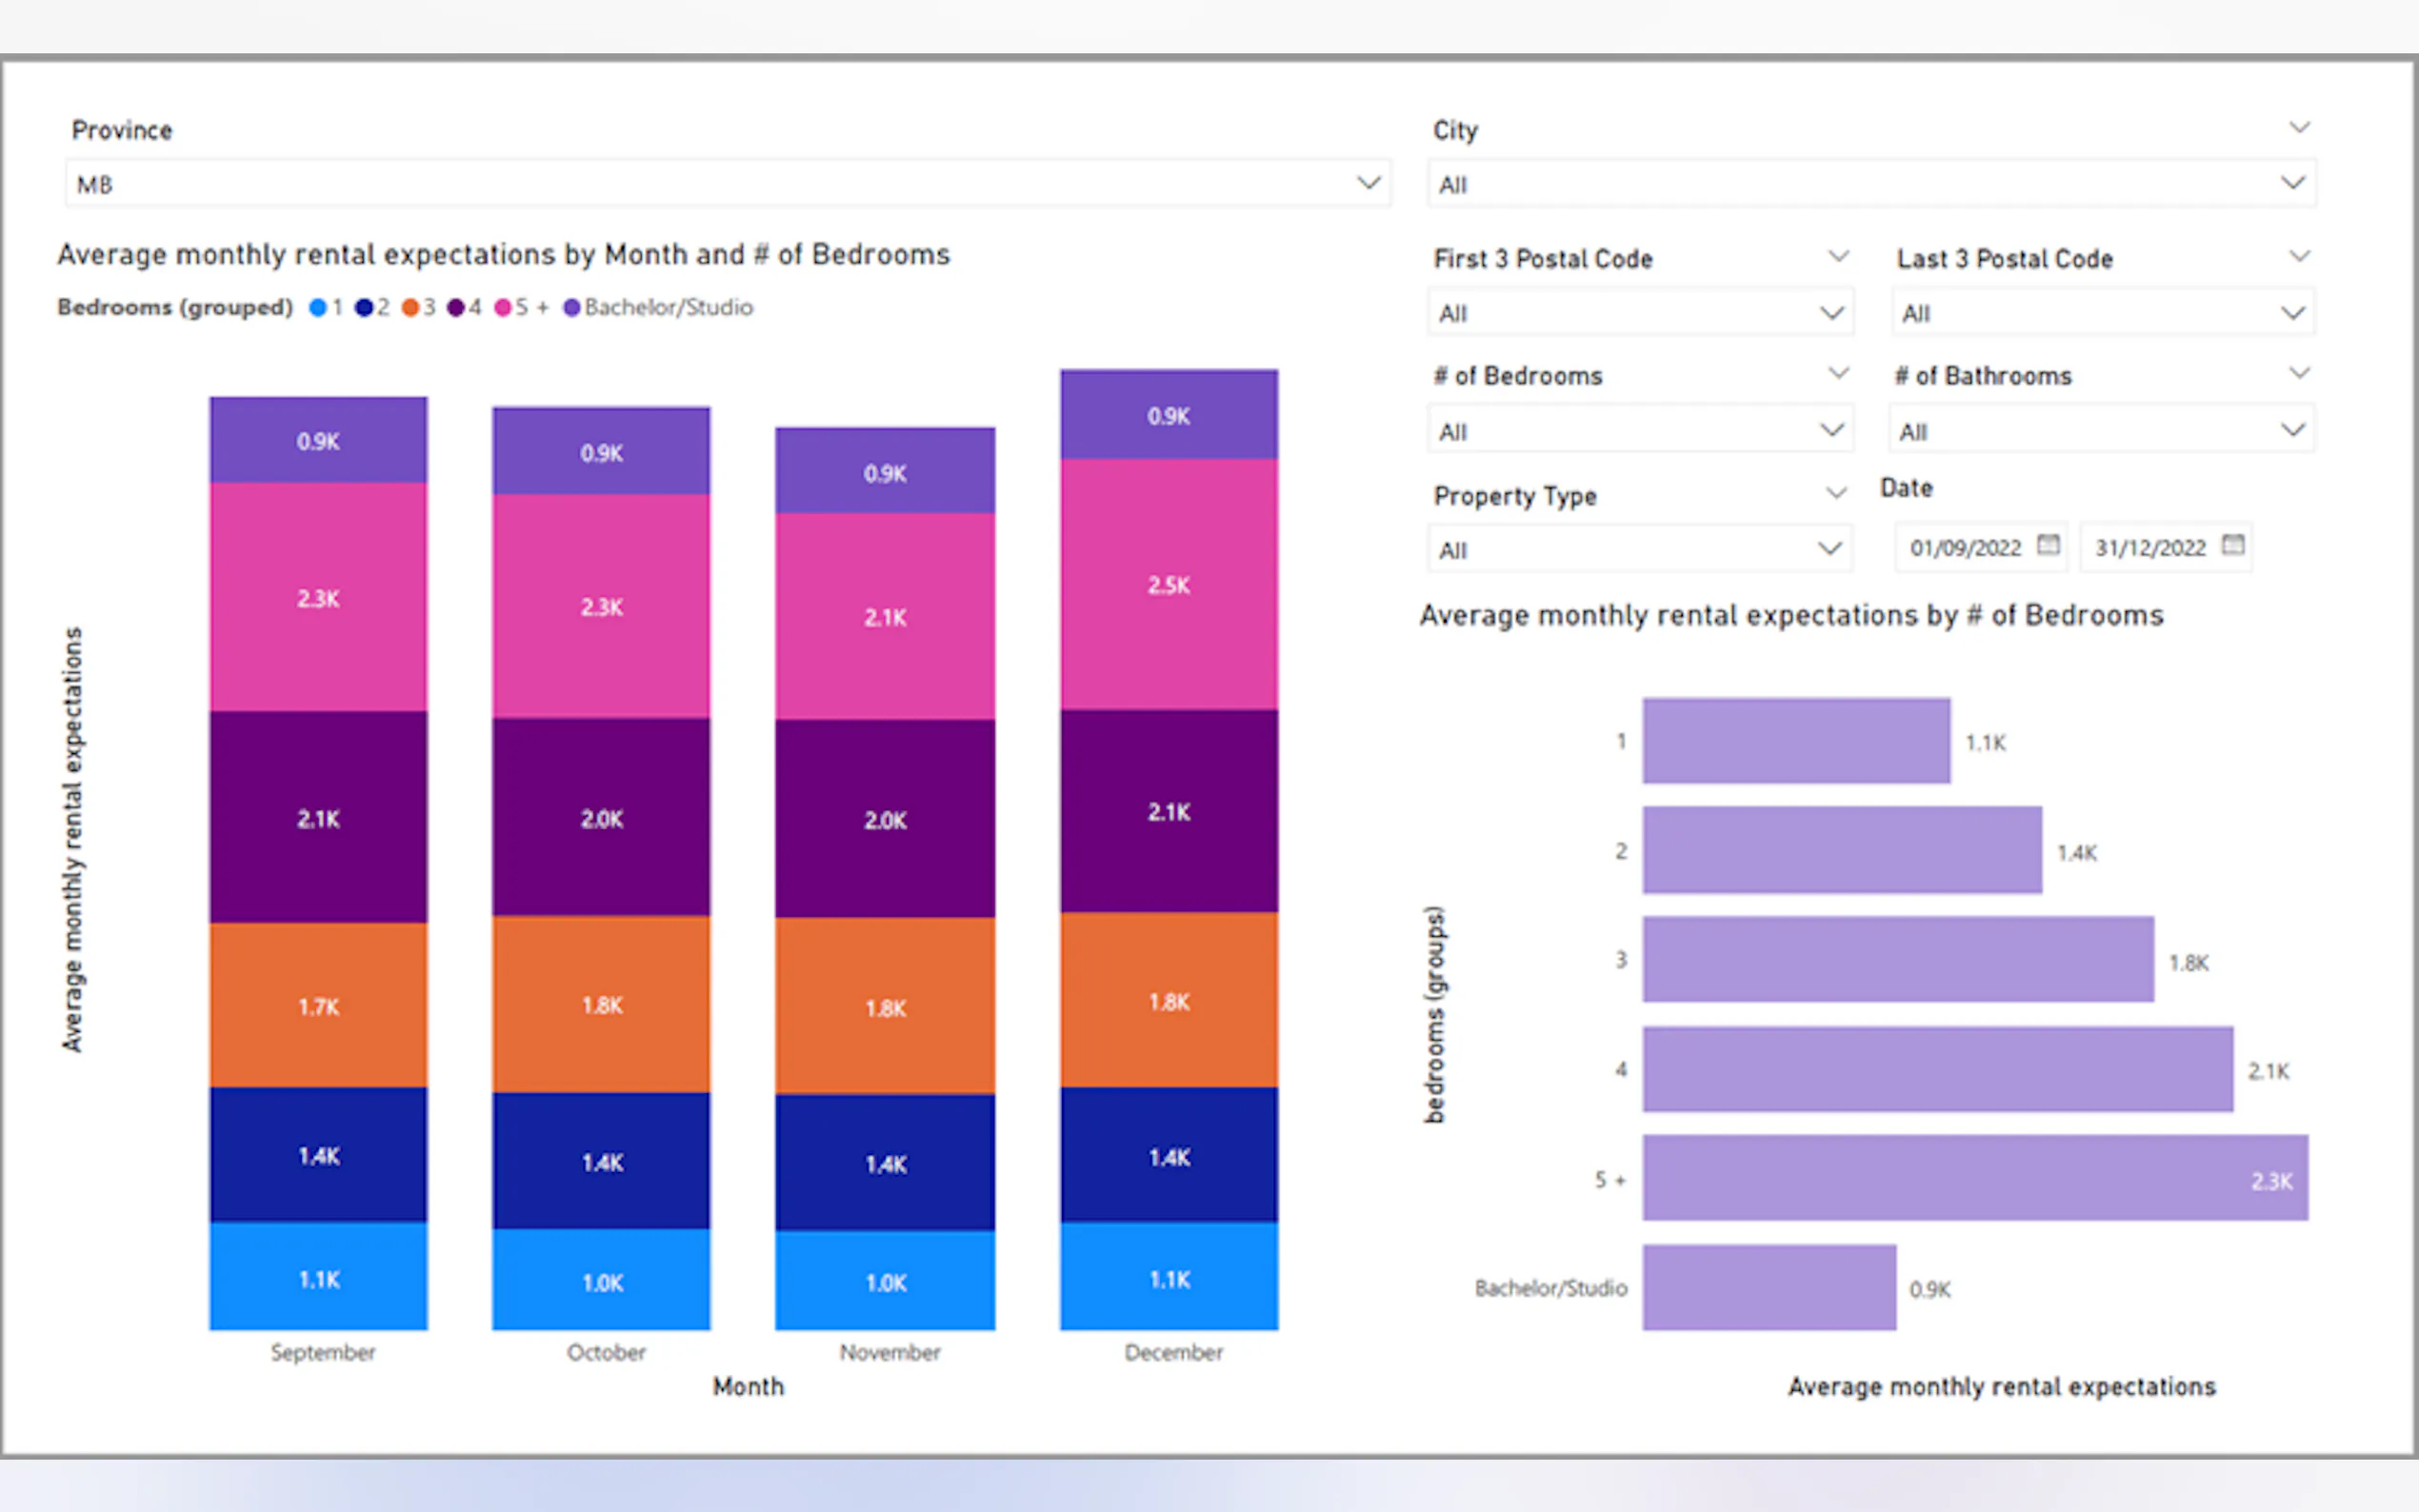Click the blue legend dot for 1 bedroom
Screen dimensions: 2419x1512
[x=318, y=308]
